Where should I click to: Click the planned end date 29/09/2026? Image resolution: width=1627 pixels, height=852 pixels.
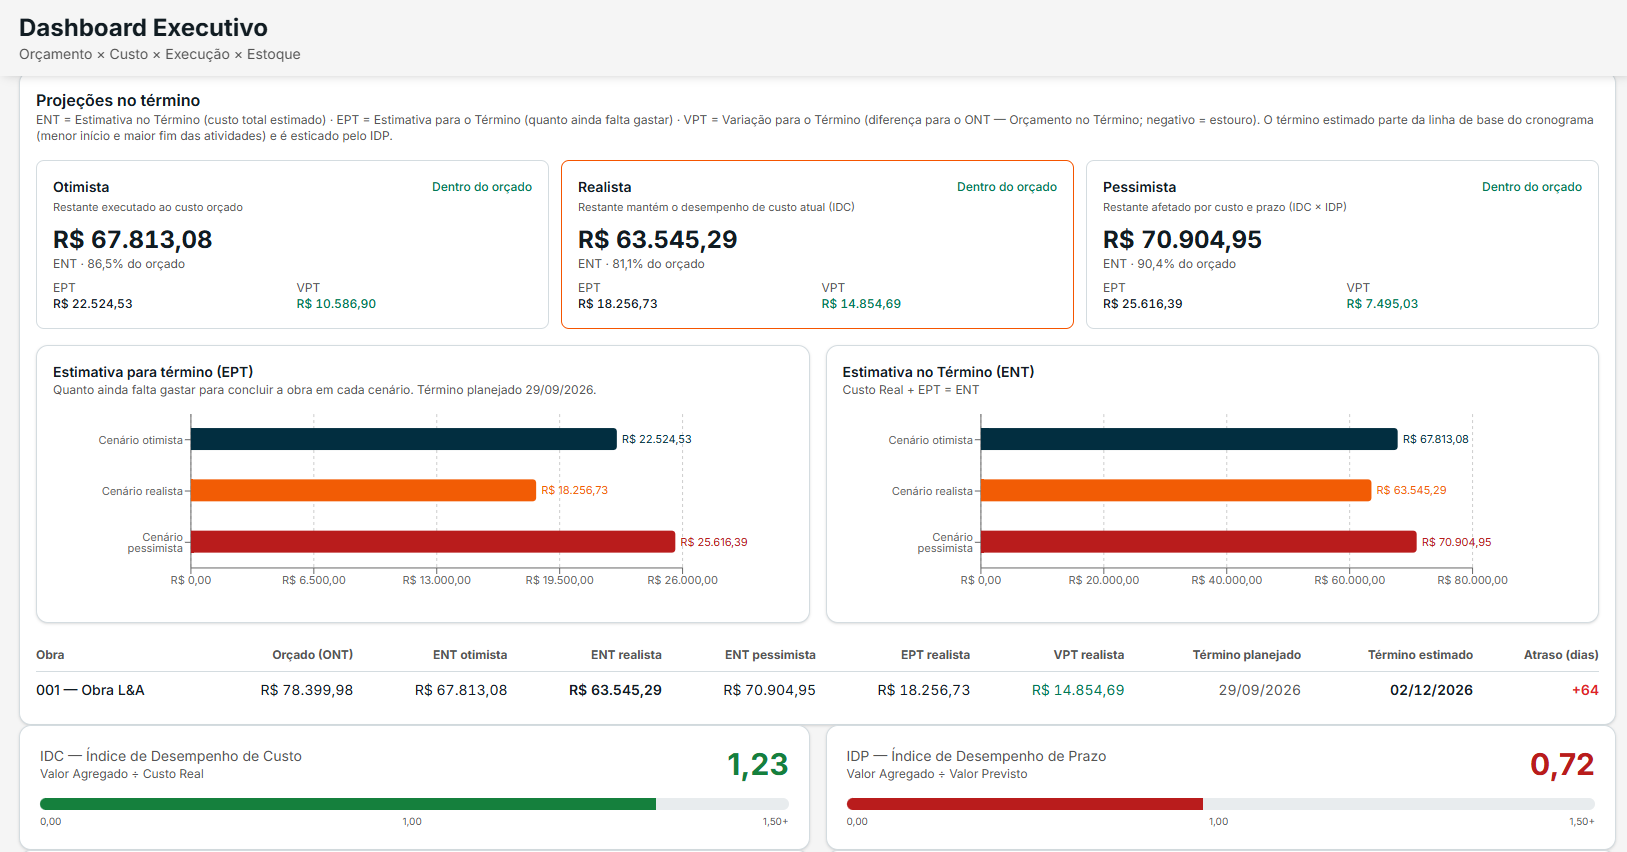click(1260, 690)
